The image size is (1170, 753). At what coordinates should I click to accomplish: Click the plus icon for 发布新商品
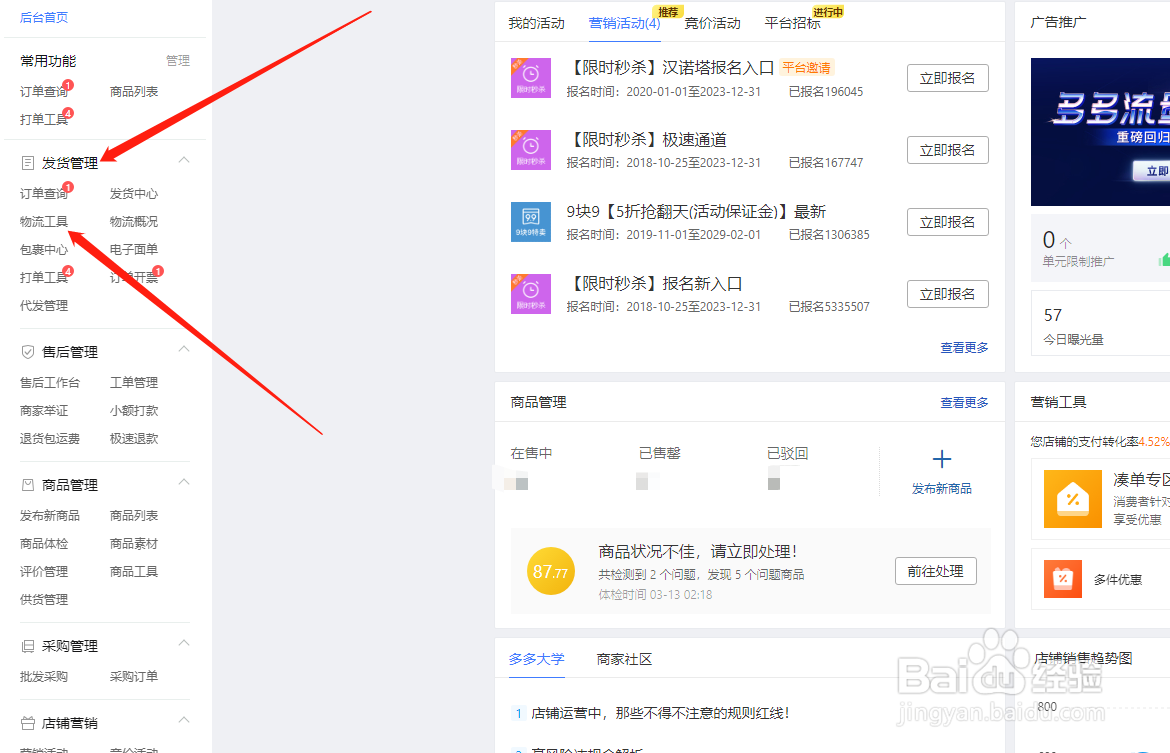[x=942, y=459]
